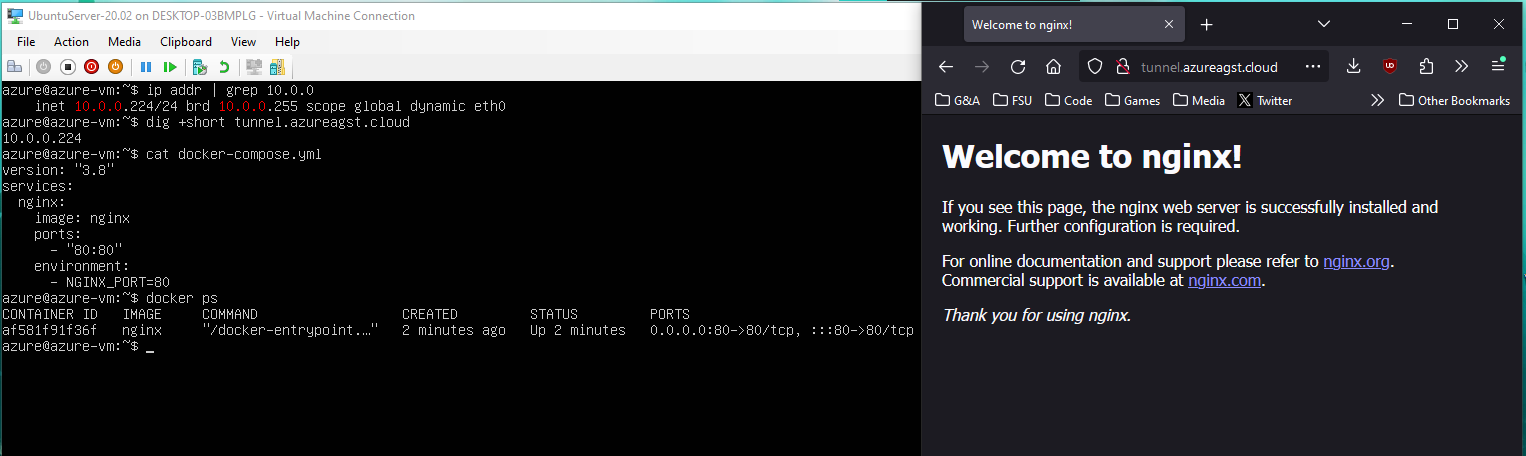Follow the nginx.org link
This screenshot has height=456, width=1526.
1356,262
